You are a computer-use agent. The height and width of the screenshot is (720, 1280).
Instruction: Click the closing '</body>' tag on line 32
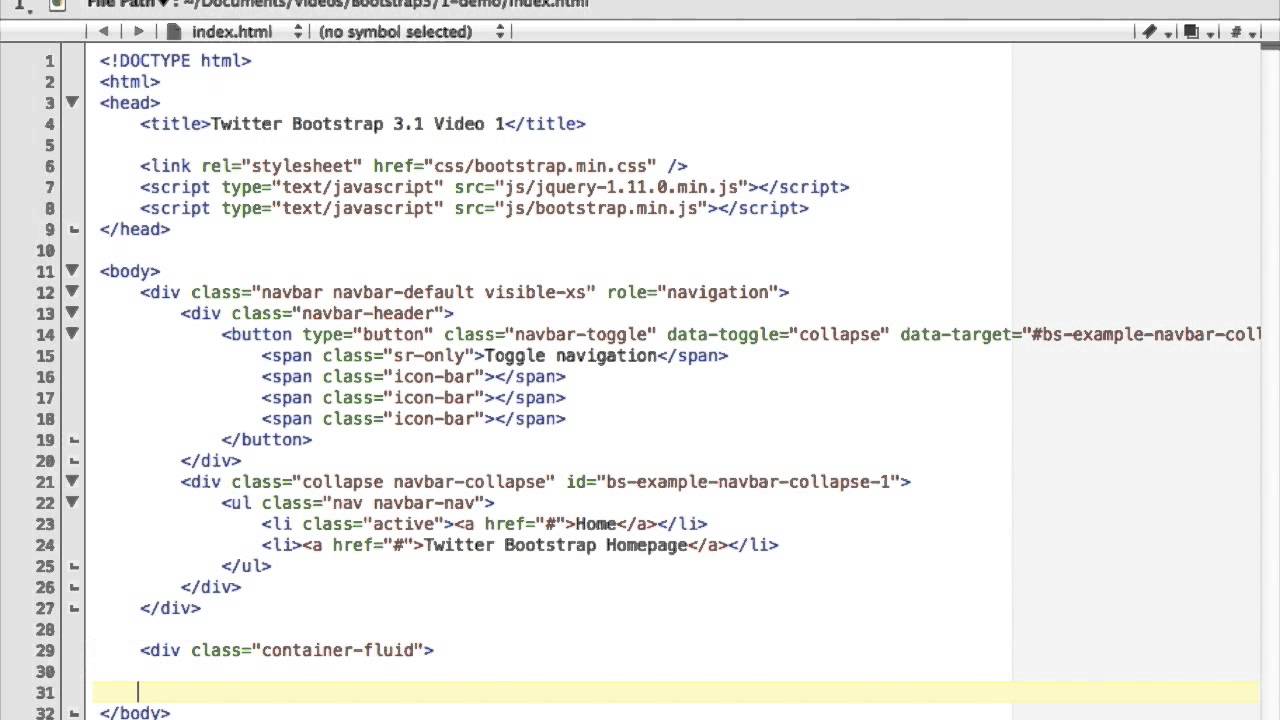tap(135, 713)
